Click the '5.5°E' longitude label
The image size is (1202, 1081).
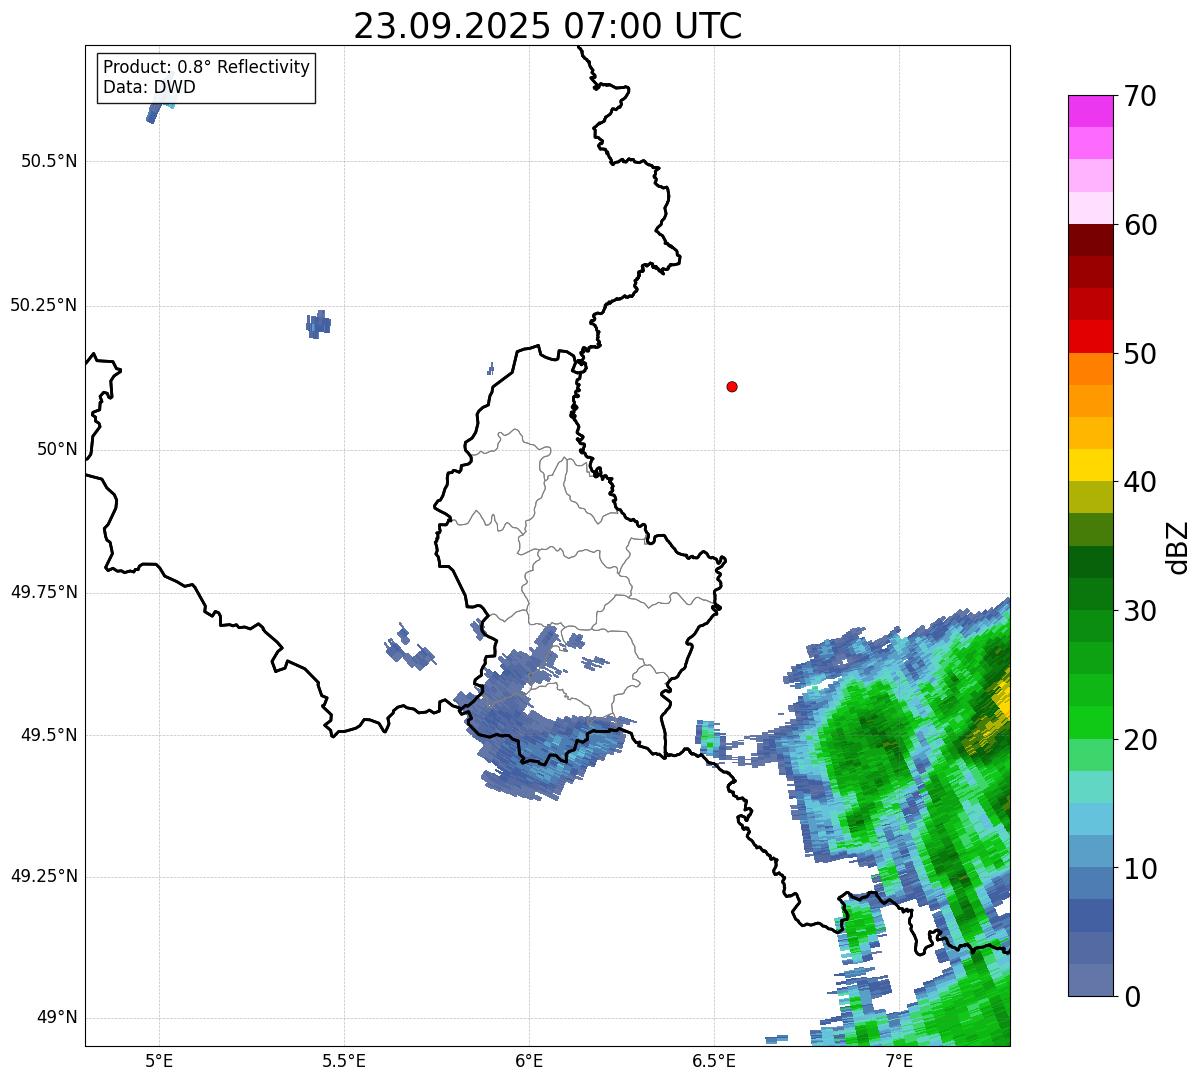pos(344,1061)
